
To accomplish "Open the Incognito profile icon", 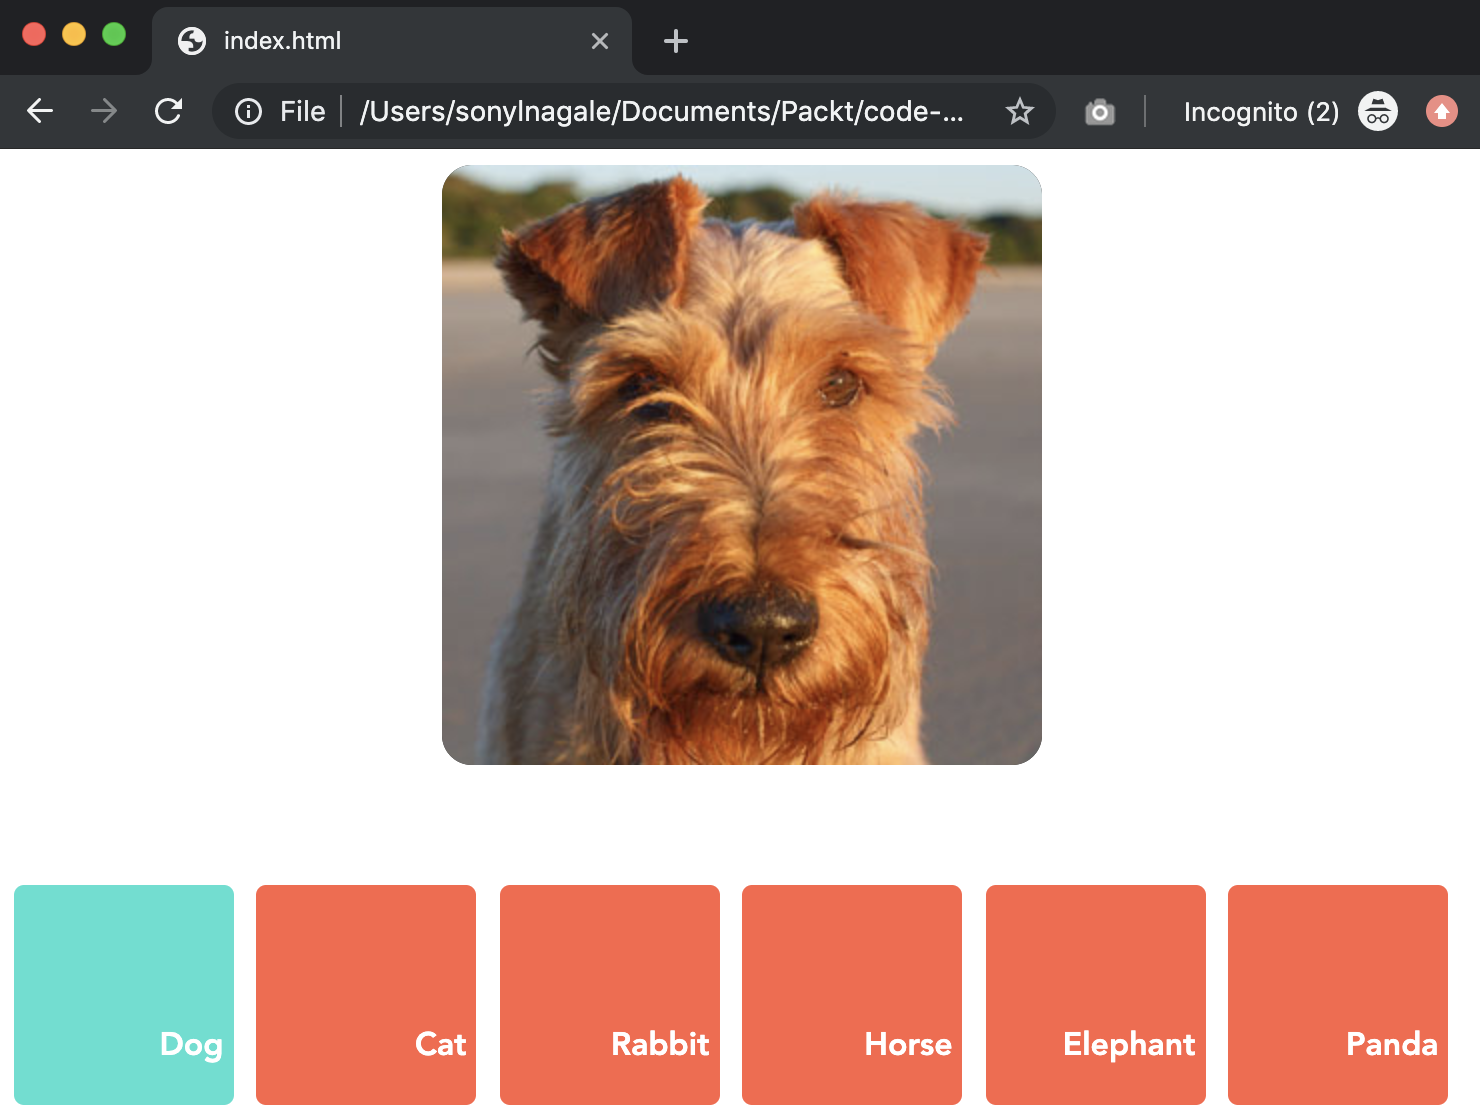I will tap(1377, 111).
